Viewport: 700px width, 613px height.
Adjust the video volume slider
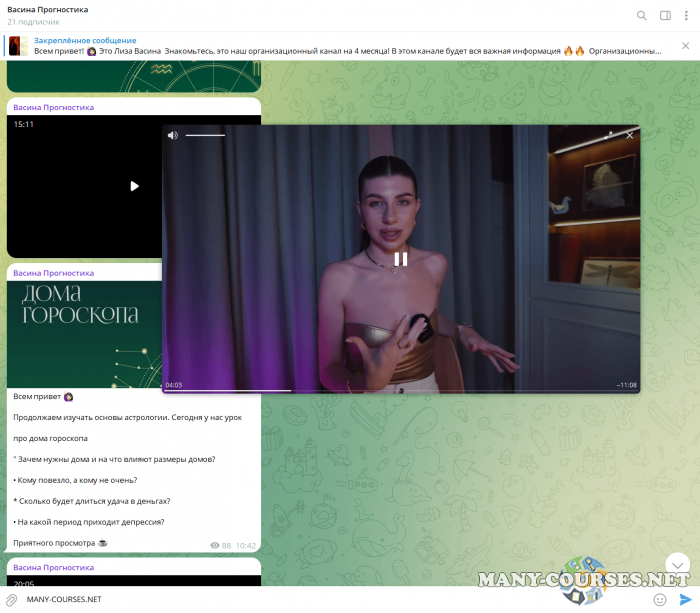tap(205, 135)
